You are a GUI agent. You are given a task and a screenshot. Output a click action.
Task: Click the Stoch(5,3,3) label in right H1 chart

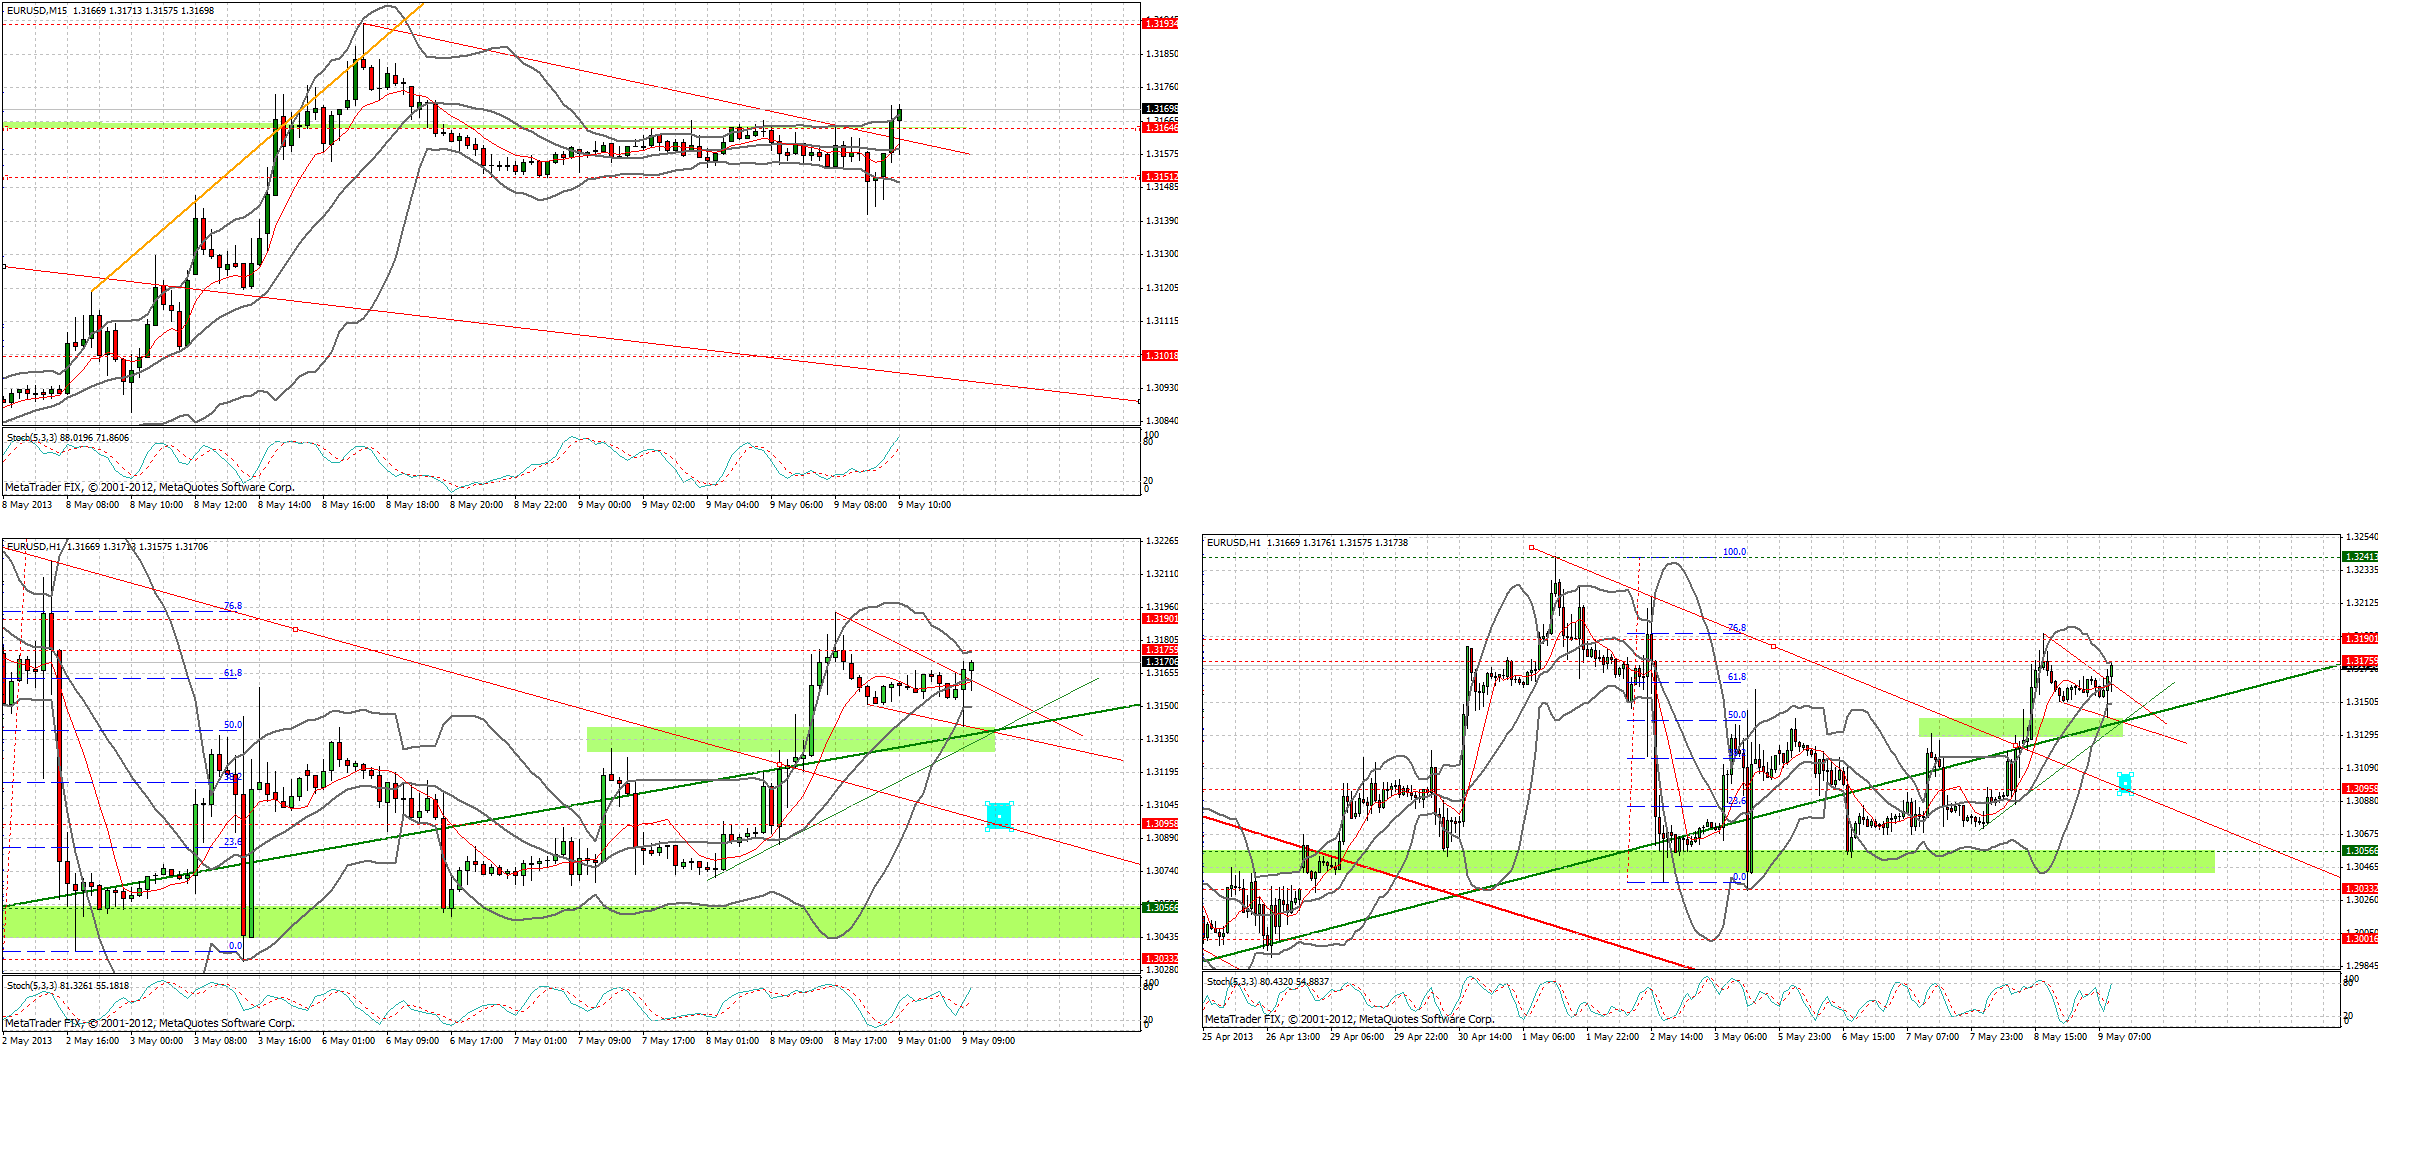[1232, 981]
